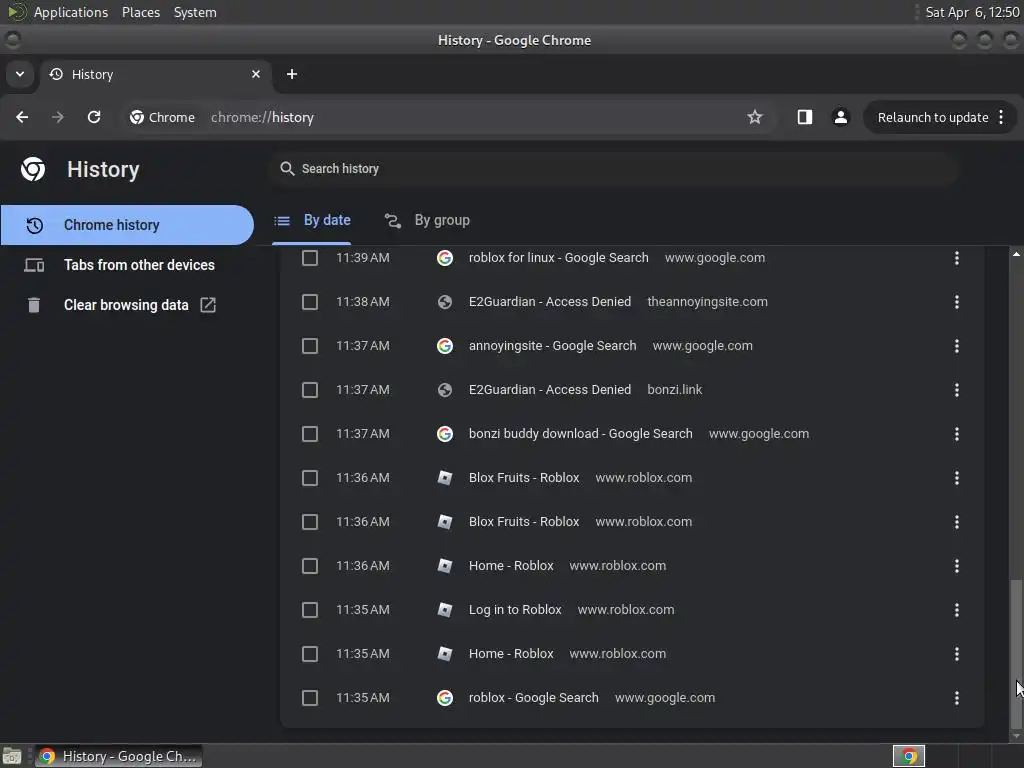Open Log in to Roblox link

515,610
